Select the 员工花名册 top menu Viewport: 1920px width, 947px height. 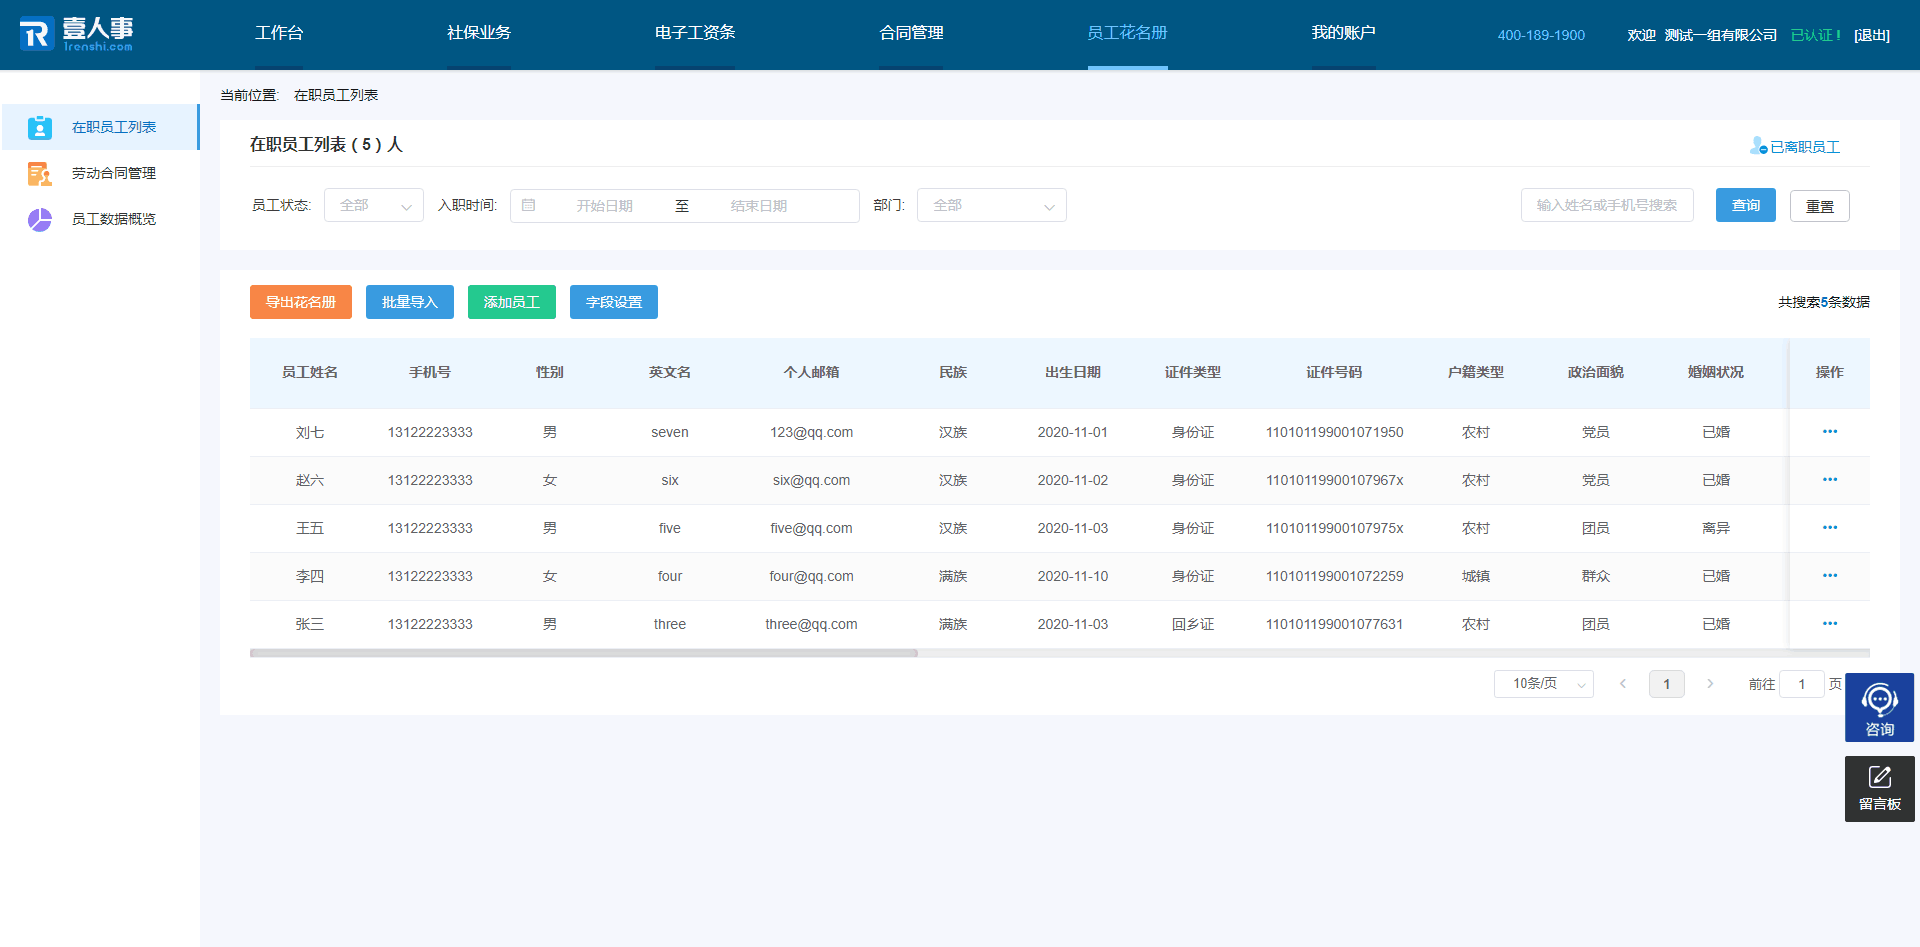click(x=1127, y=33)
